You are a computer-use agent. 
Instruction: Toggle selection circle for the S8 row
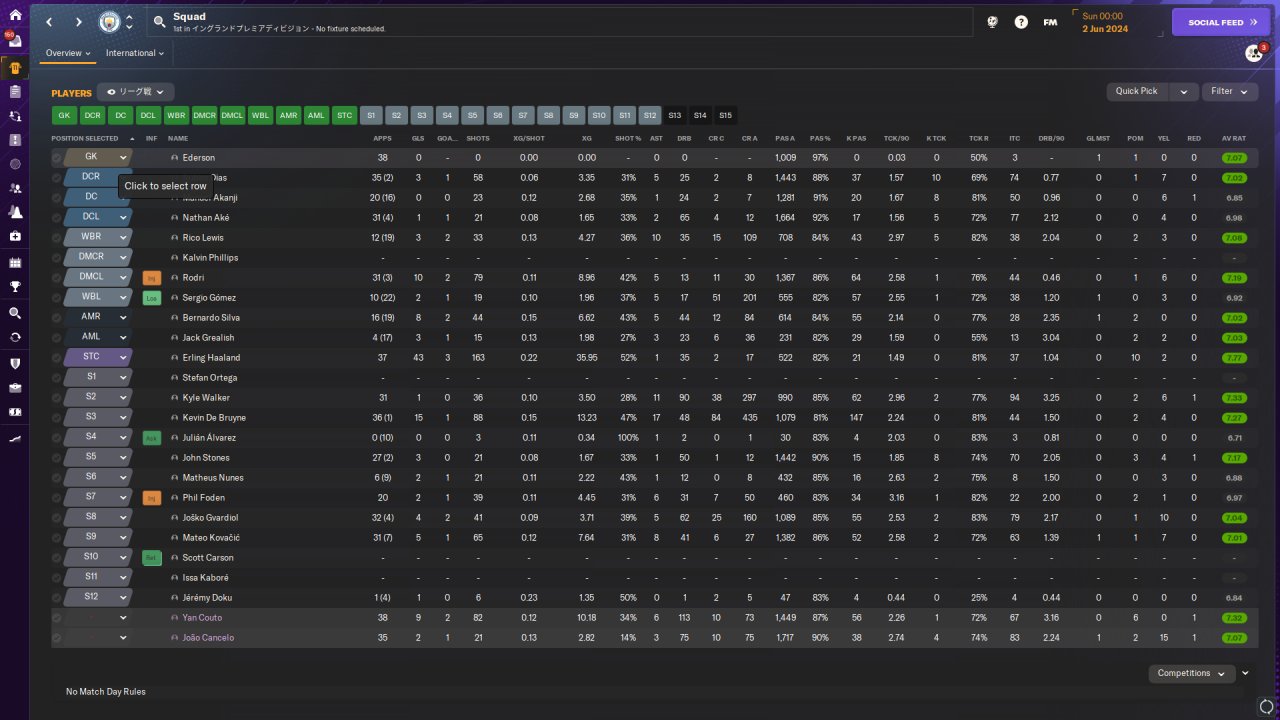coord(57,518)
